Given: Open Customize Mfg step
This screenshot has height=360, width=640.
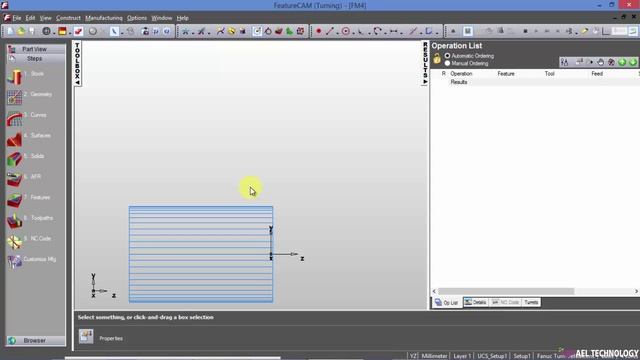Looking at the screenshot, I should 32,261.
